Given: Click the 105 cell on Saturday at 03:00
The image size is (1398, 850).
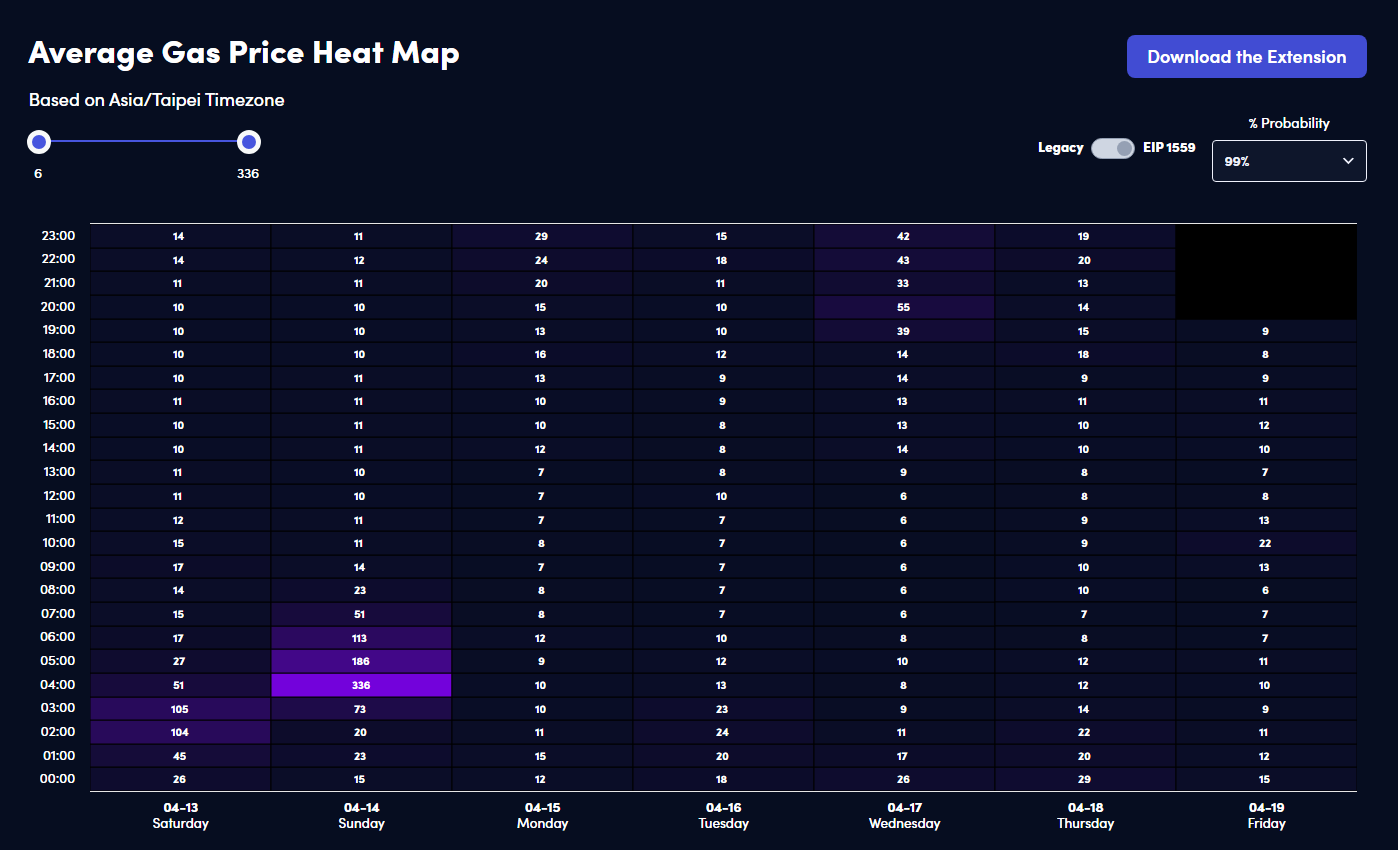Looking at the screenshot, I should click(179, 709).
